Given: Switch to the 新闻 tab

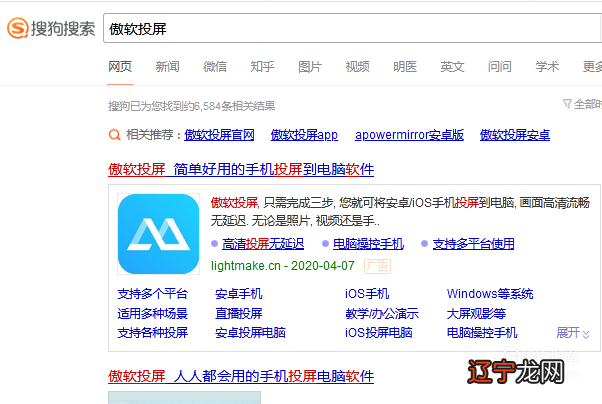Looking at the screenshot, I should [x=167, y=67].
